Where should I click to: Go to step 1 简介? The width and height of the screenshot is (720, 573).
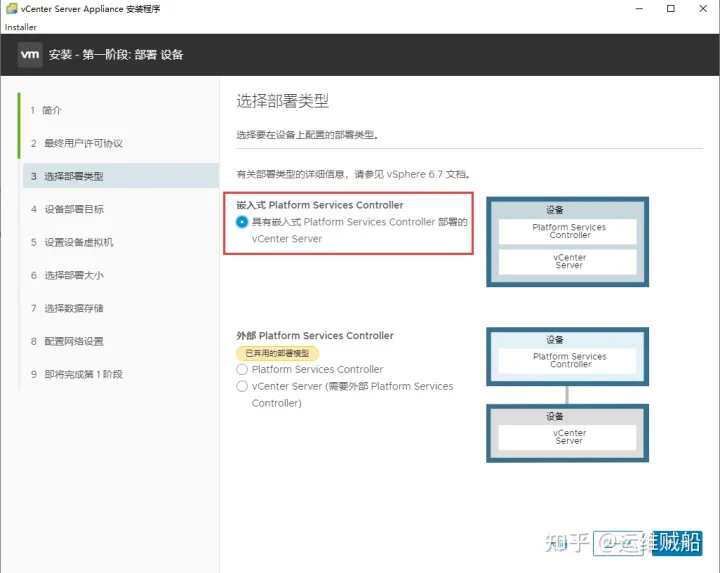point(52,110)
